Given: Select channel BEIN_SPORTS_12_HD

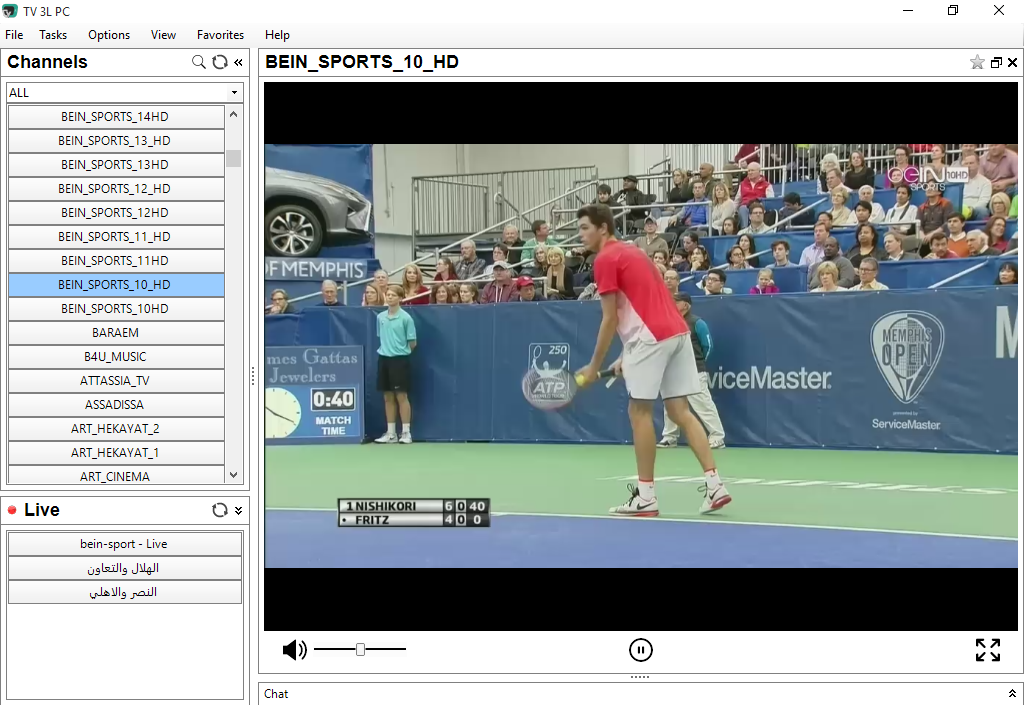Looking at the screenshot, I should (116, 189).
